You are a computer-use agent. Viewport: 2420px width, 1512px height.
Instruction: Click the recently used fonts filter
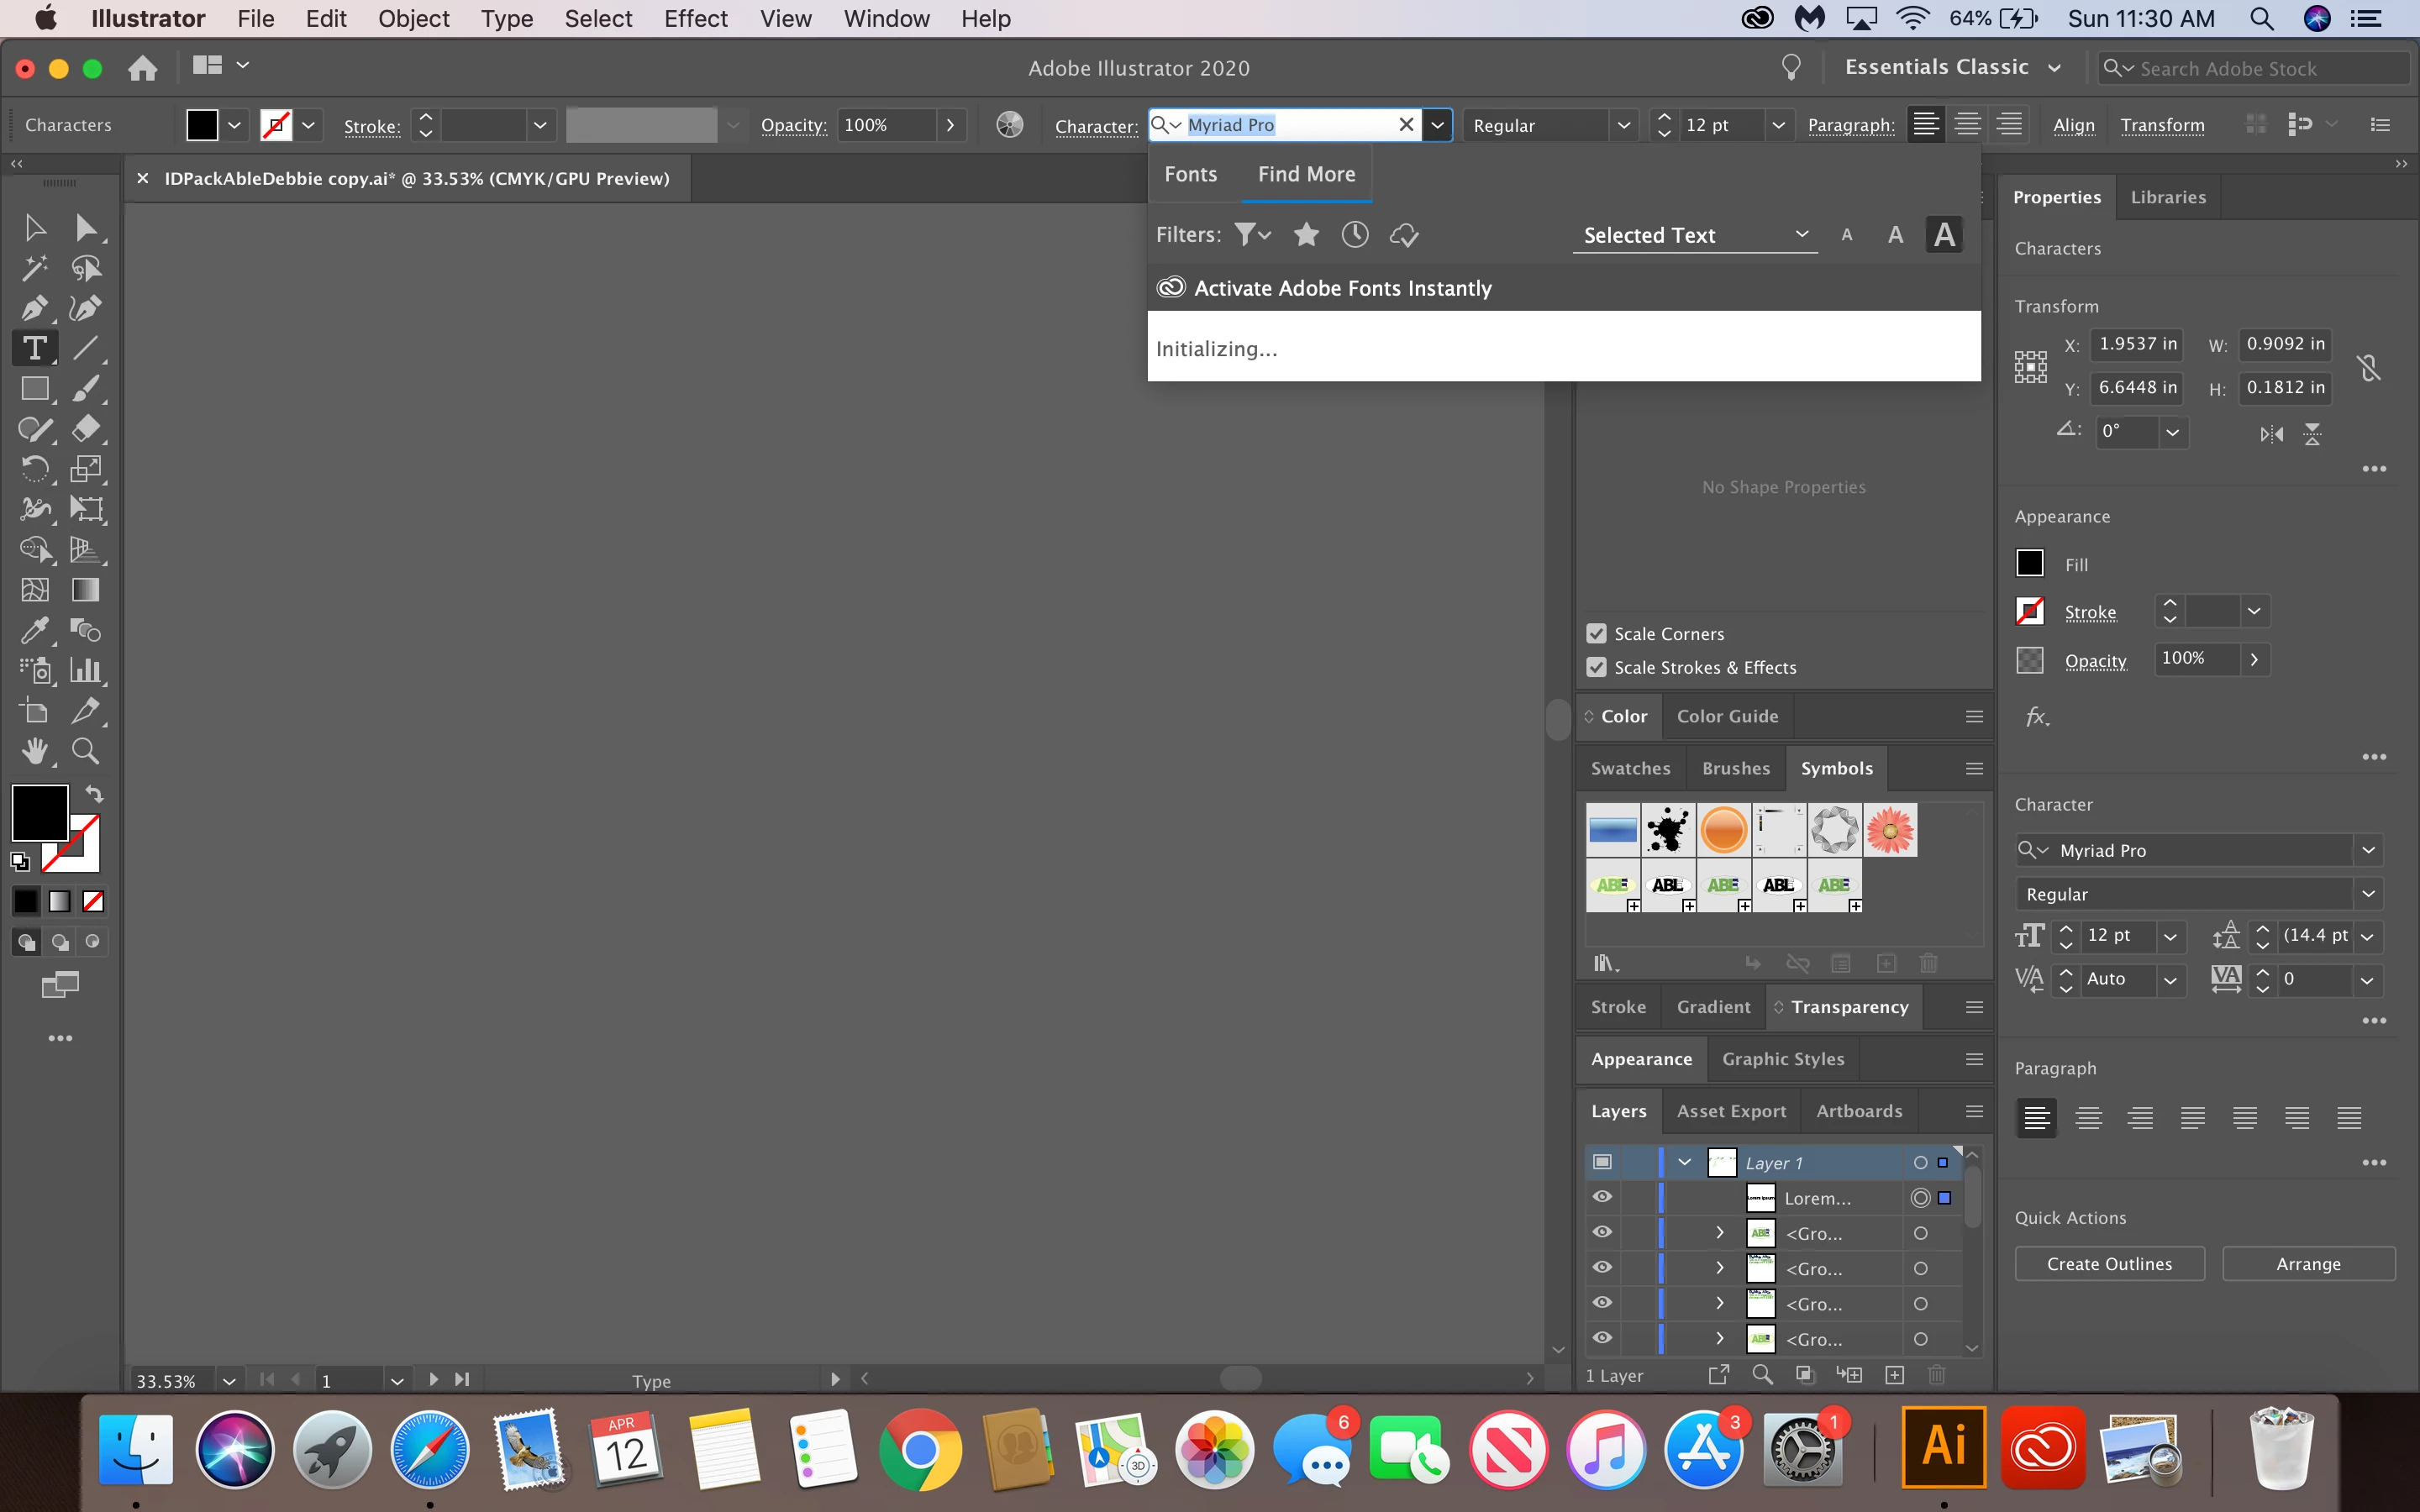[x=1355, y=235]
